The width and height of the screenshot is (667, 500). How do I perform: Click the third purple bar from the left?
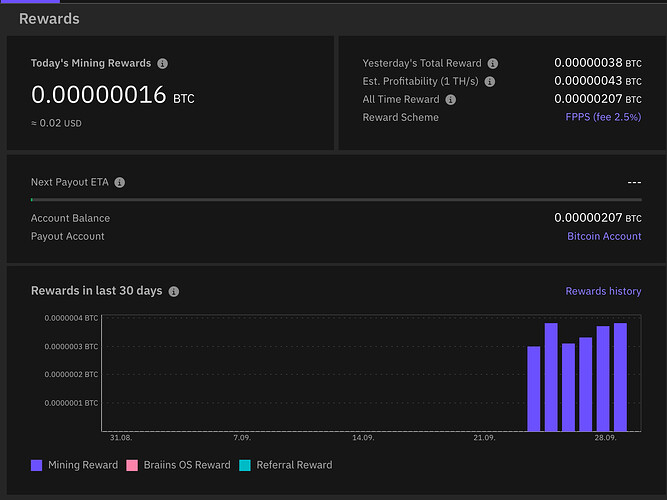click(568, 387)
